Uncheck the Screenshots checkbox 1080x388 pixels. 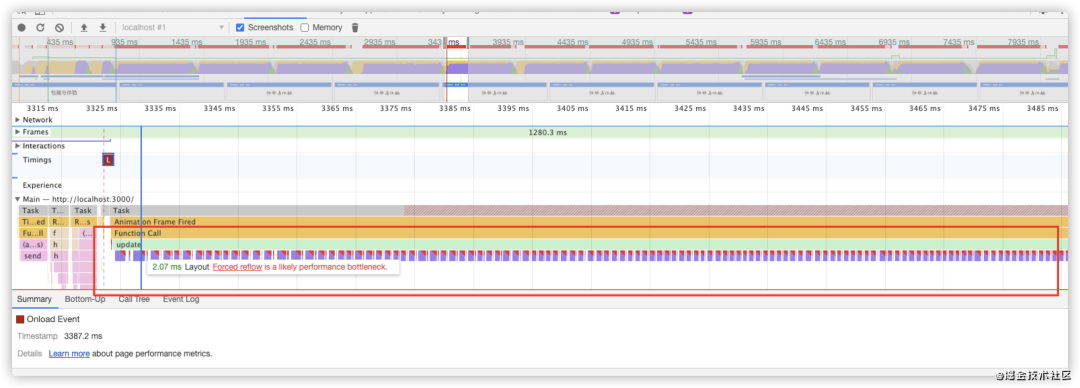click(x=240, y=28)
